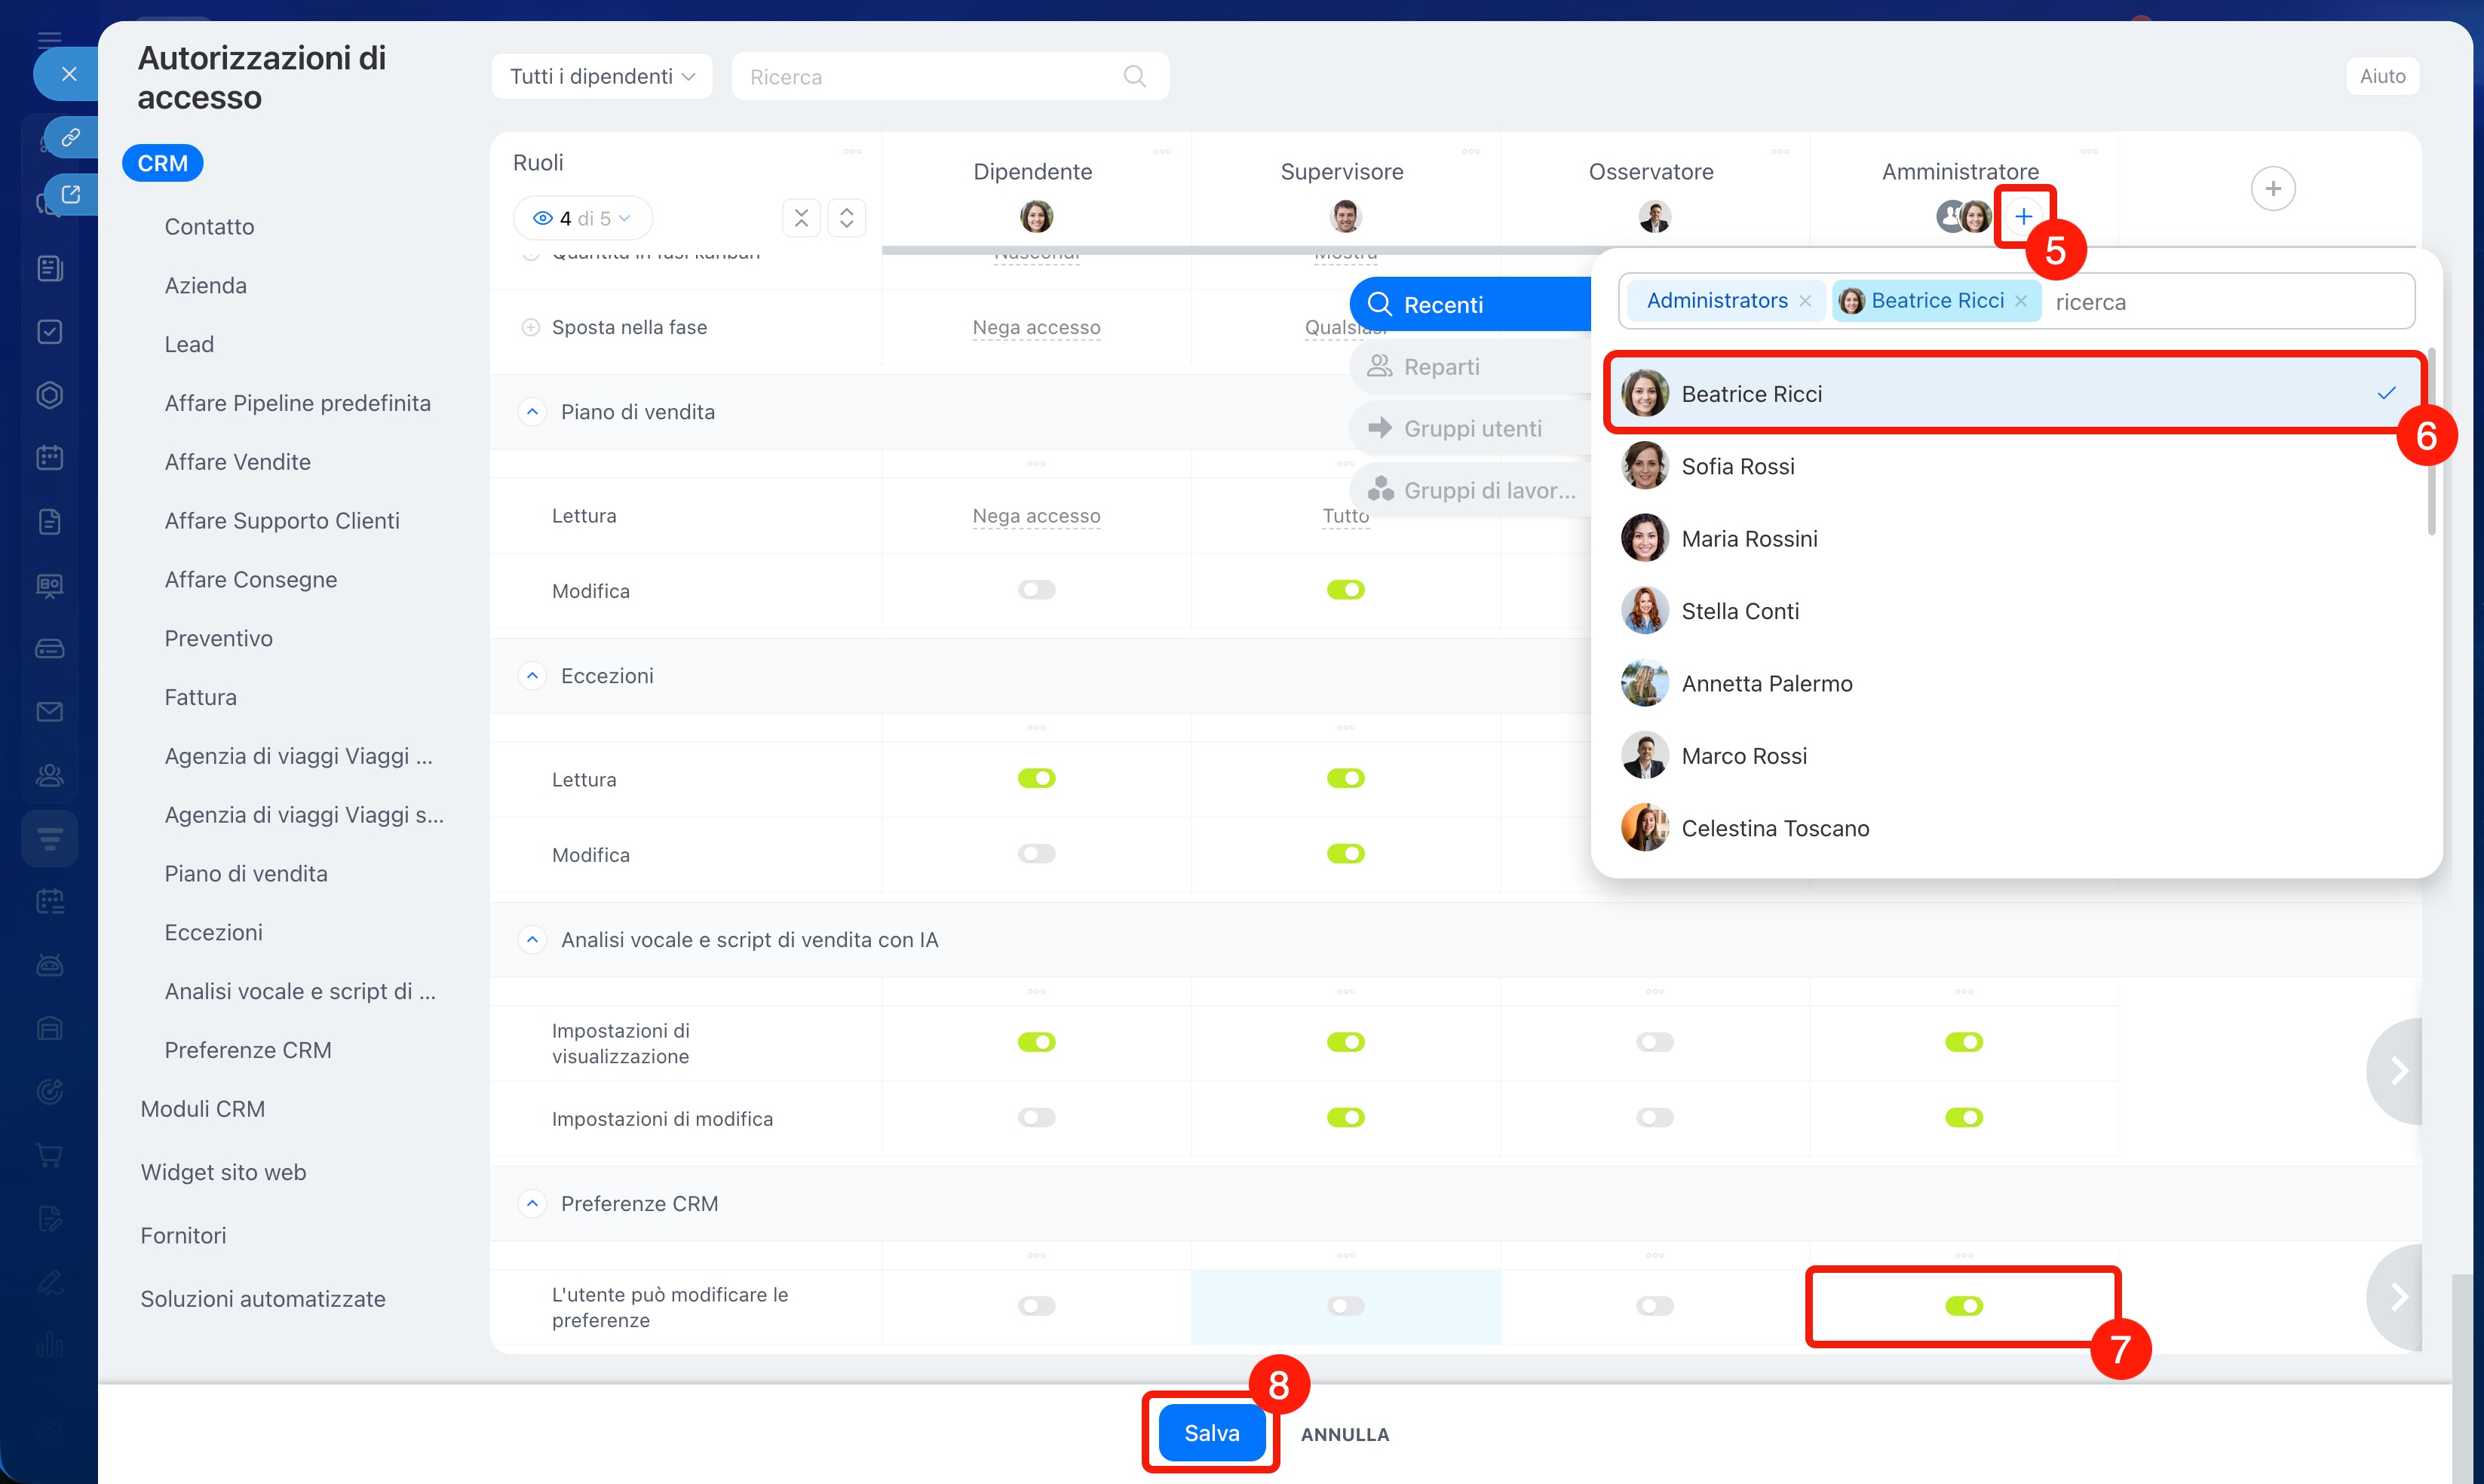Collapse the Eccezioni section
The width and height of the screenshot is (2484, 1484).
point(532,676)
